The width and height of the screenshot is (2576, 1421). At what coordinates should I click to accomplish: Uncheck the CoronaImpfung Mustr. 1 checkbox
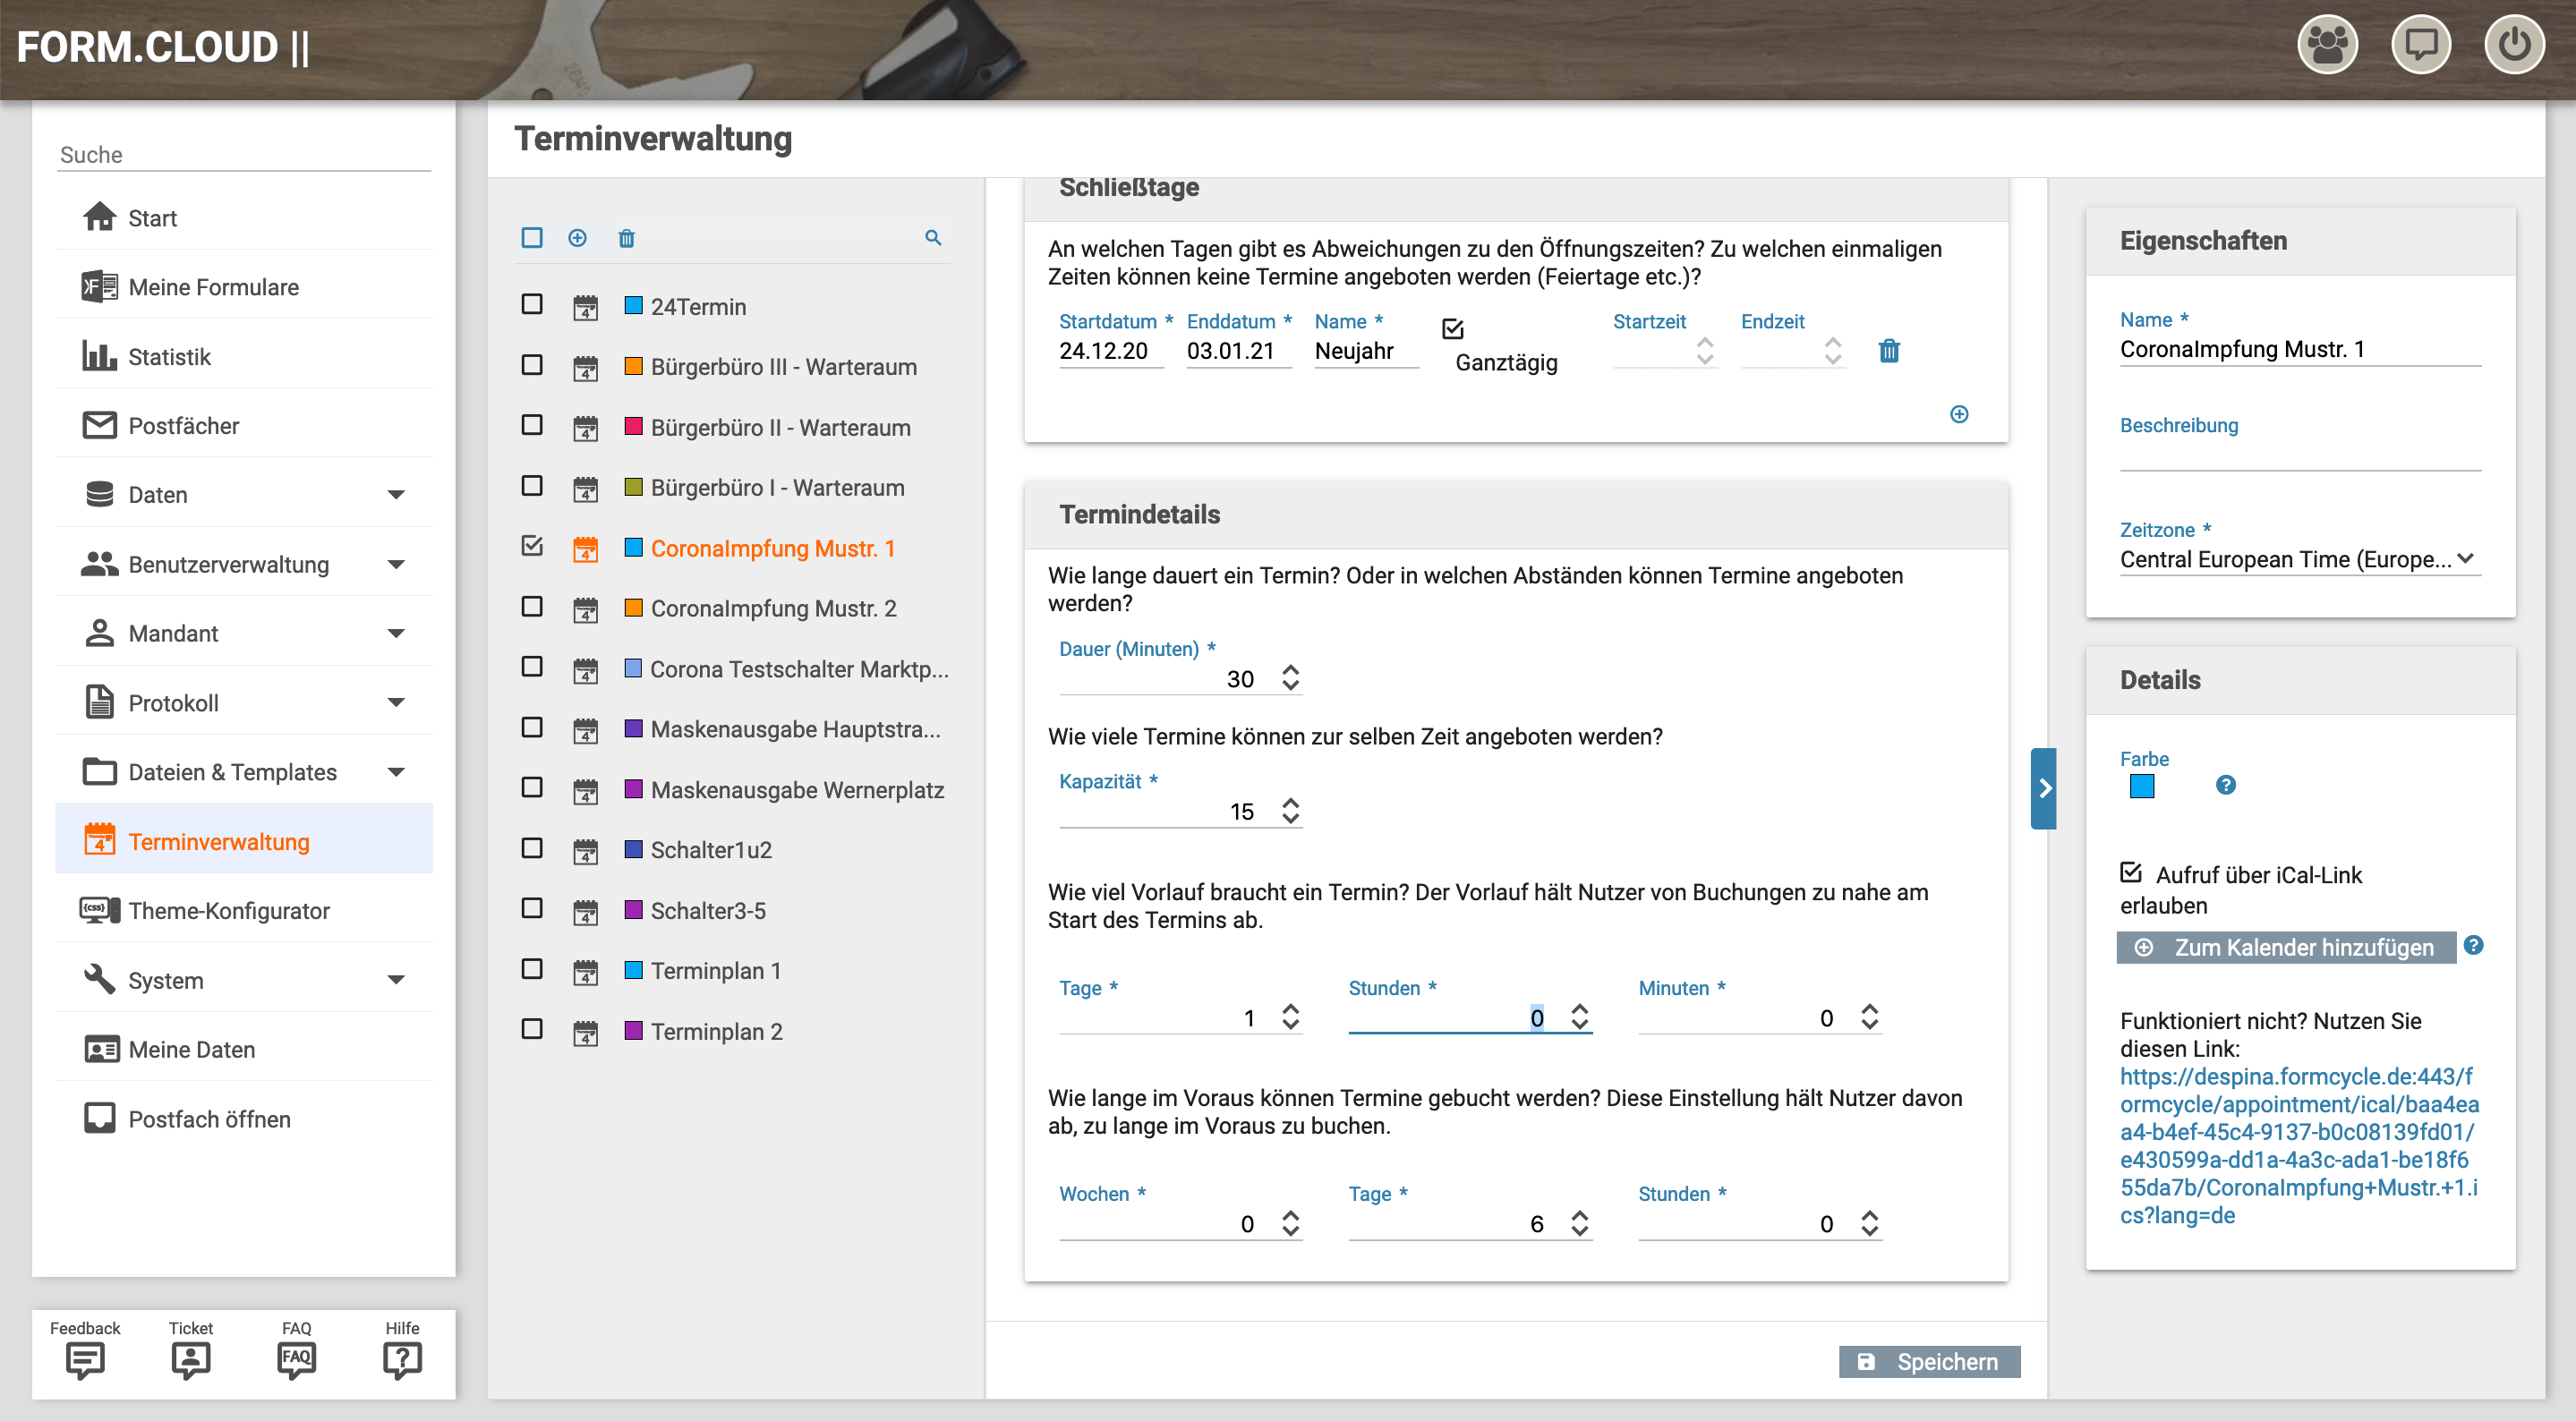tap(532, 546)
